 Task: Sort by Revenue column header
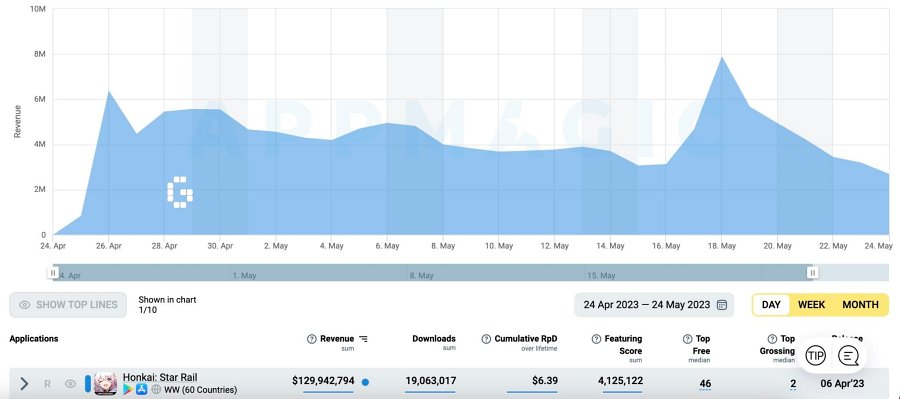(x=337, y=339)
